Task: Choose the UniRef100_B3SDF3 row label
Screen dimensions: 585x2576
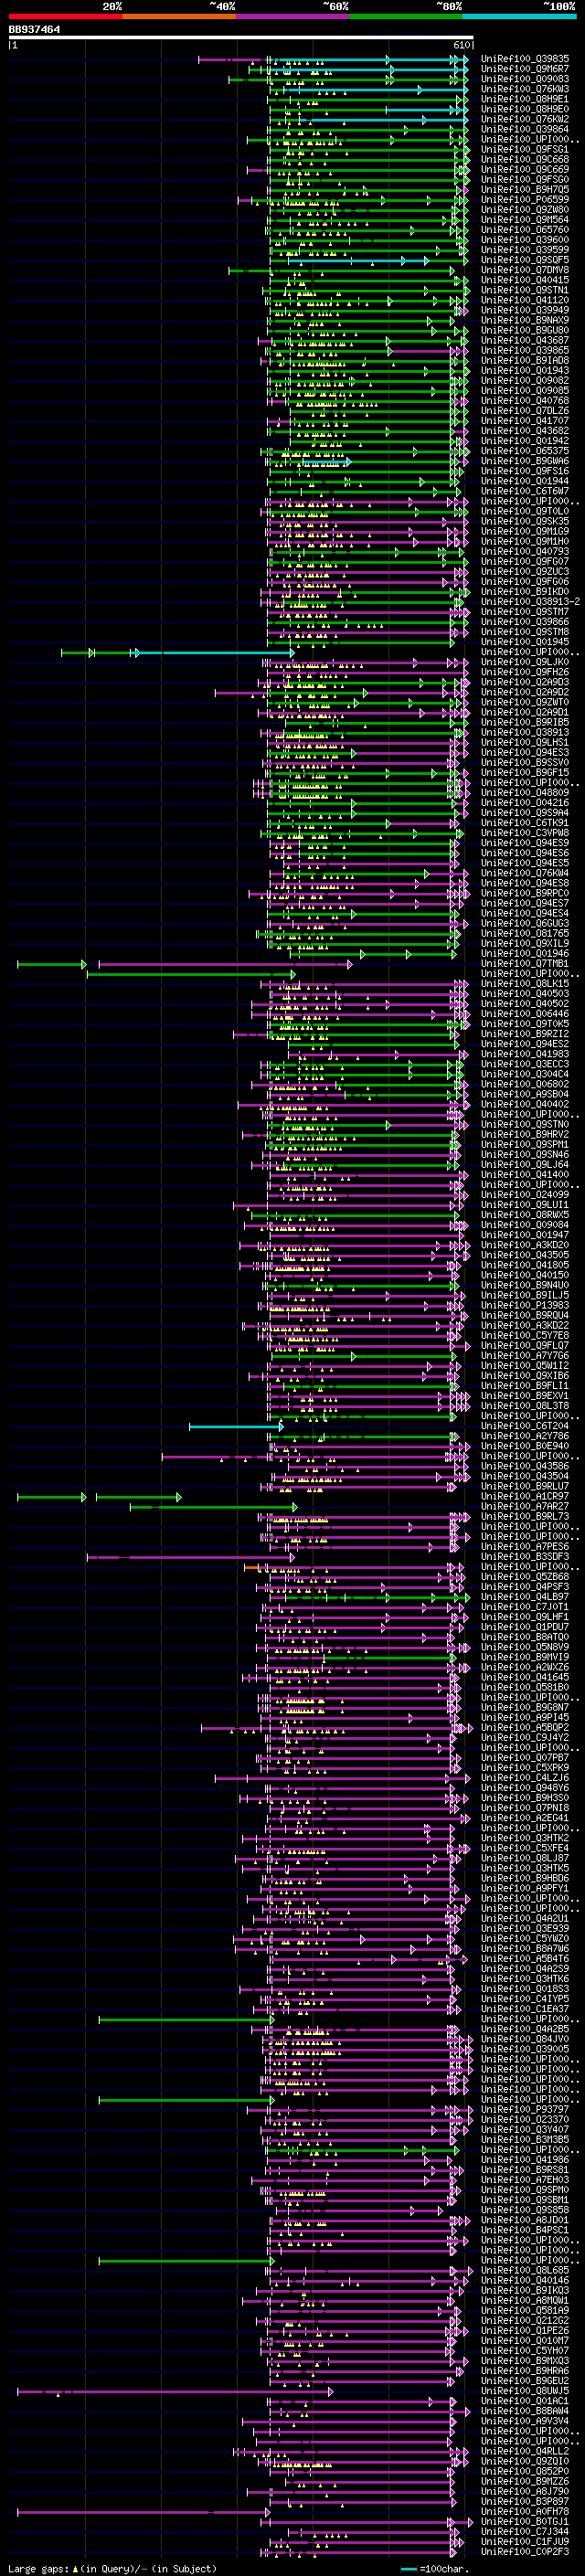Action: coord(525,1556)
